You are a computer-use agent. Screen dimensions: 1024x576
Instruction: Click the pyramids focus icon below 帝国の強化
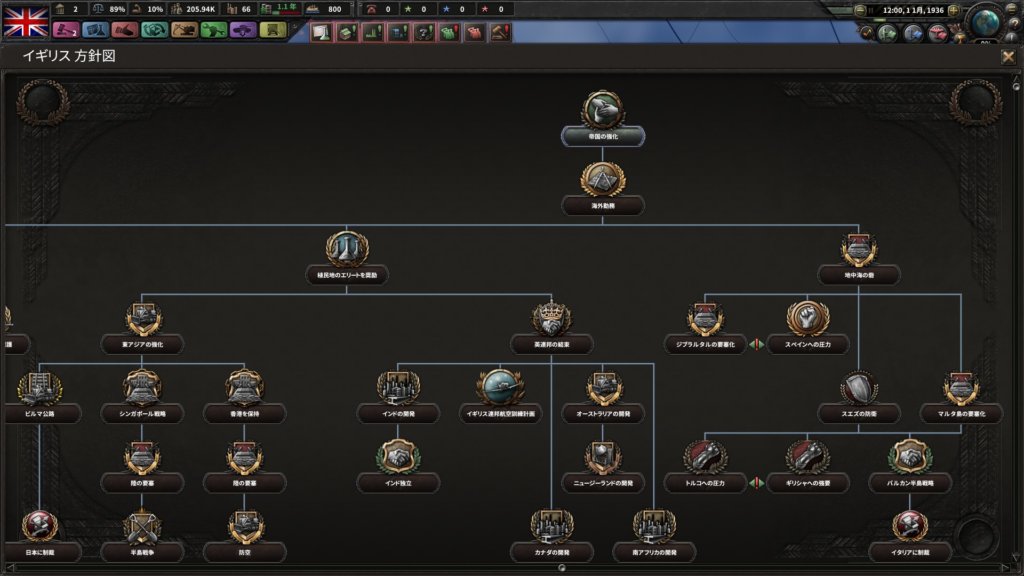point(603,180)
